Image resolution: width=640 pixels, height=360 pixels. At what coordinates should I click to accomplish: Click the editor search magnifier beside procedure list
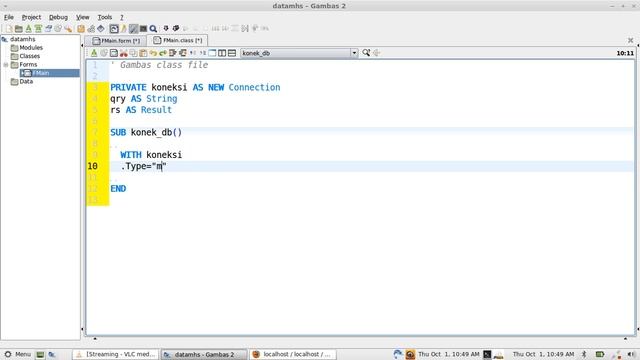(366, 53)
